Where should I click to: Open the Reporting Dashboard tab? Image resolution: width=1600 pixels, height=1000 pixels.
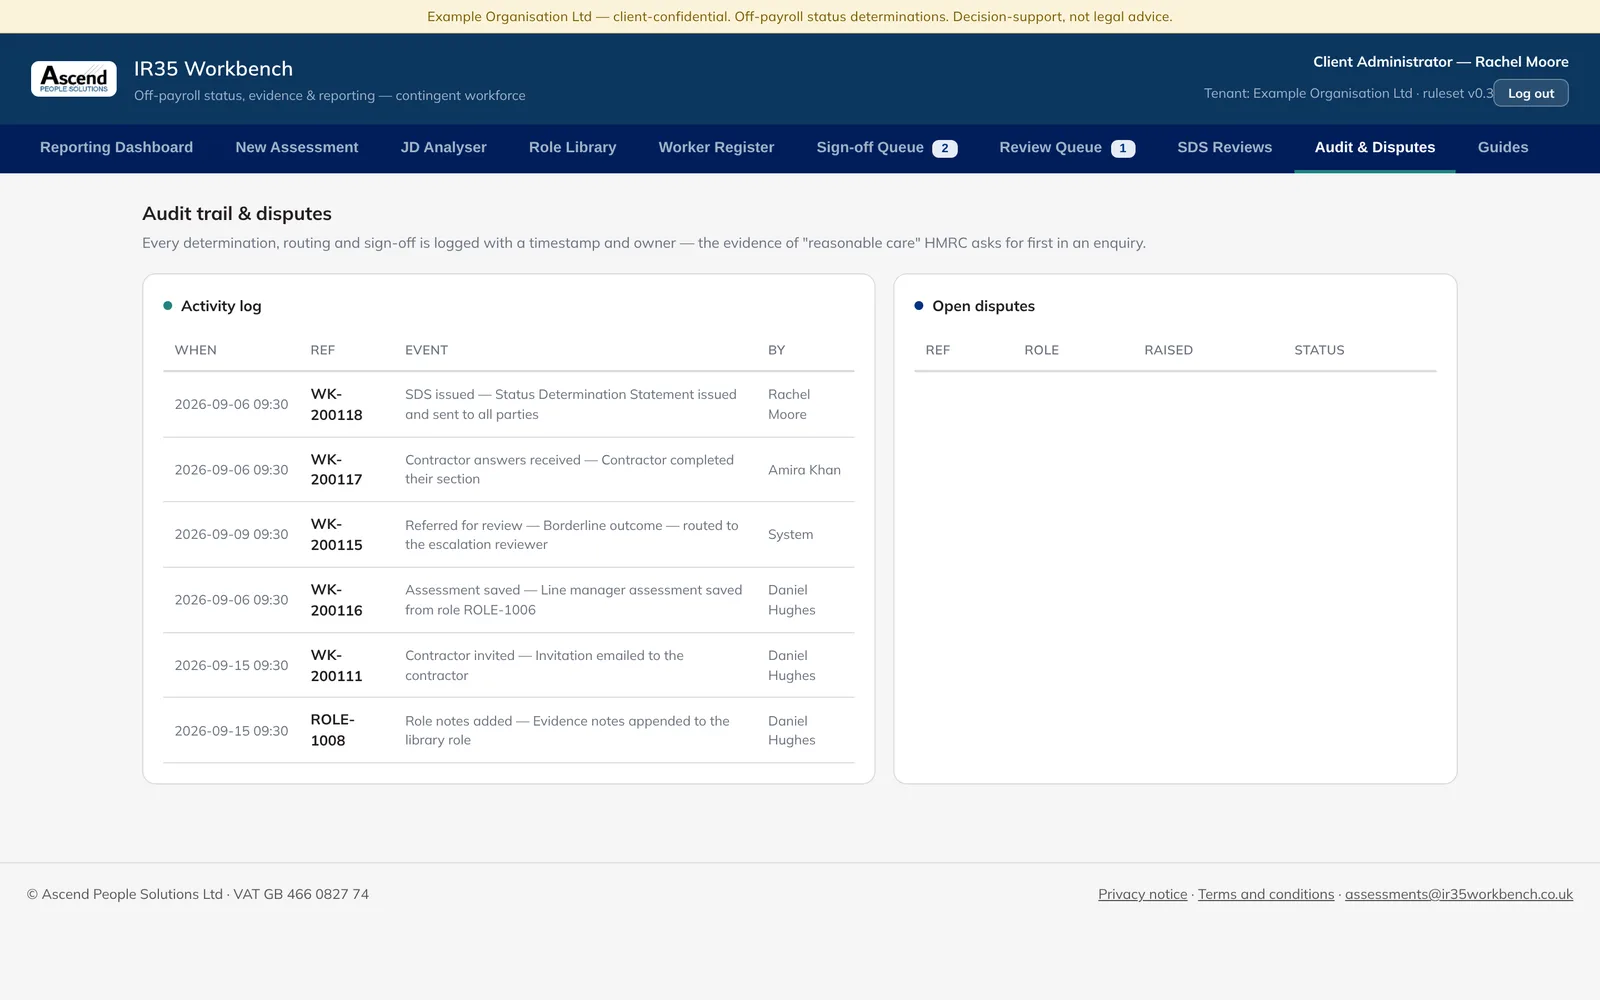tap(116, 148)
